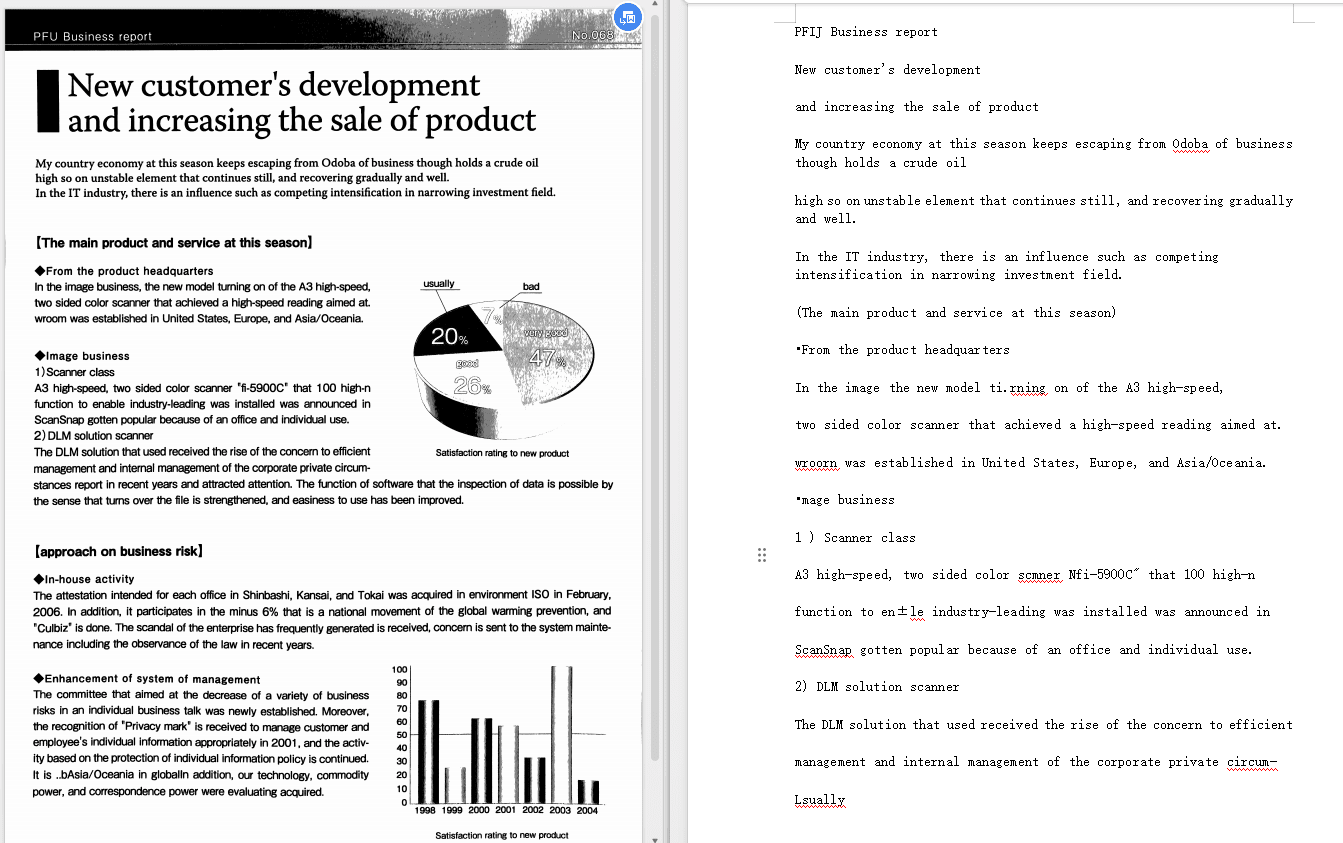Click the '1998' axis label on the bar chart
1343x843 pixels.
click(x=426, y=810)
